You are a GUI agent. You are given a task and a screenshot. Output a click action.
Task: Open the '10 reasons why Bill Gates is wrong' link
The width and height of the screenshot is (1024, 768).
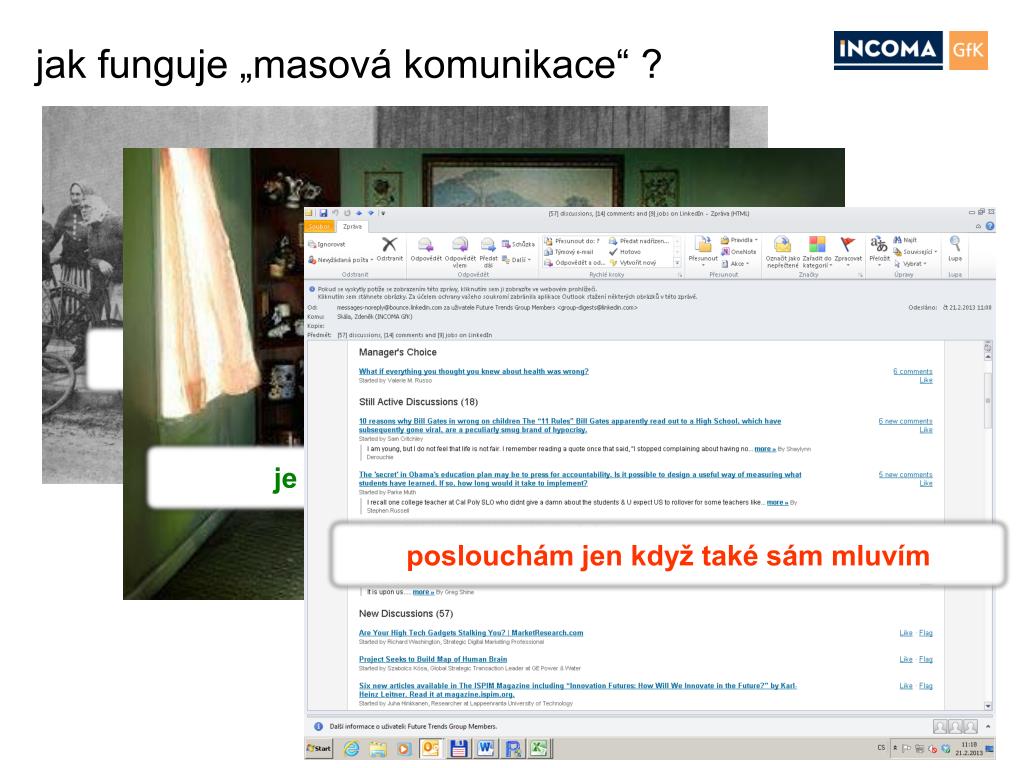pos(569,426)
